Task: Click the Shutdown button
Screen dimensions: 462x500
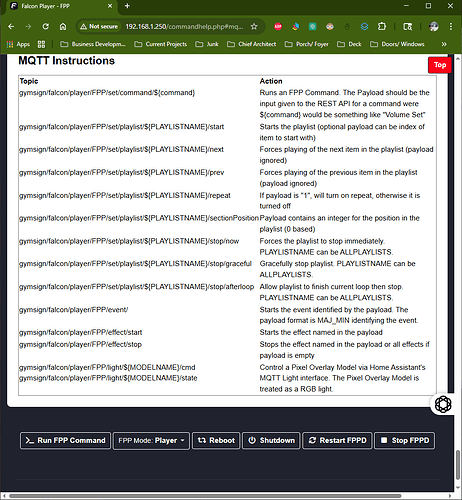Action: (x=271, y=441)
